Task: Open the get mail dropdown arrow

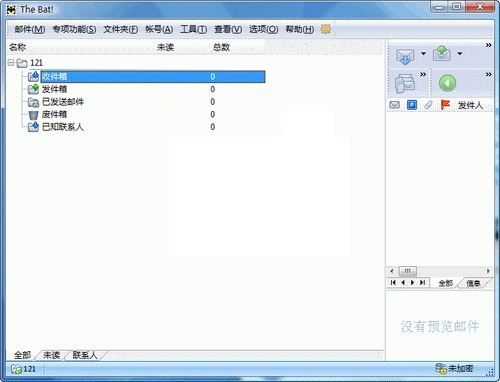Action: coord(423,53)
